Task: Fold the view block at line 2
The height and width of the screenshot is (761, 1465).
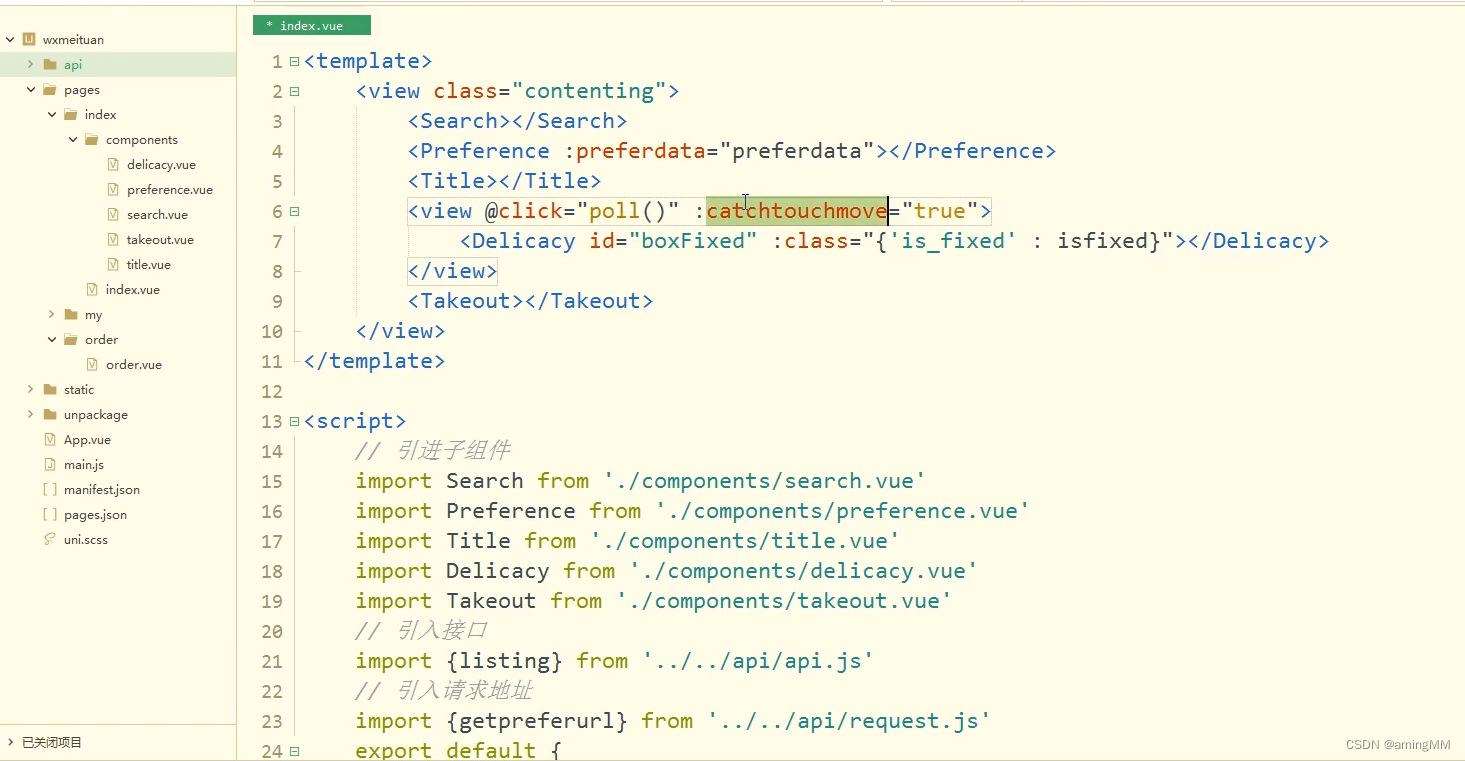Action: (294, 91)
